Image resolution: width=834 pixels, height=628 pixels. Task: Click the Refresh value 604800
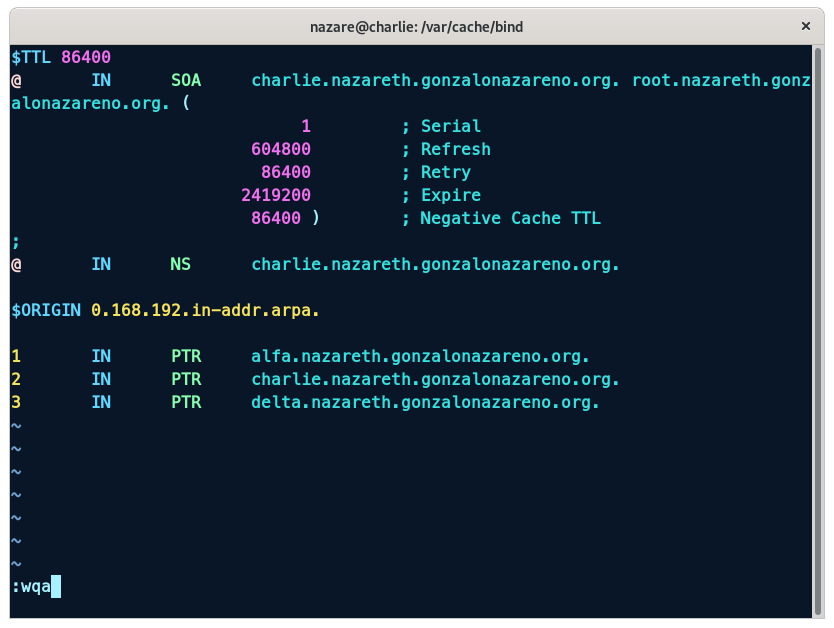click(281, 150)
